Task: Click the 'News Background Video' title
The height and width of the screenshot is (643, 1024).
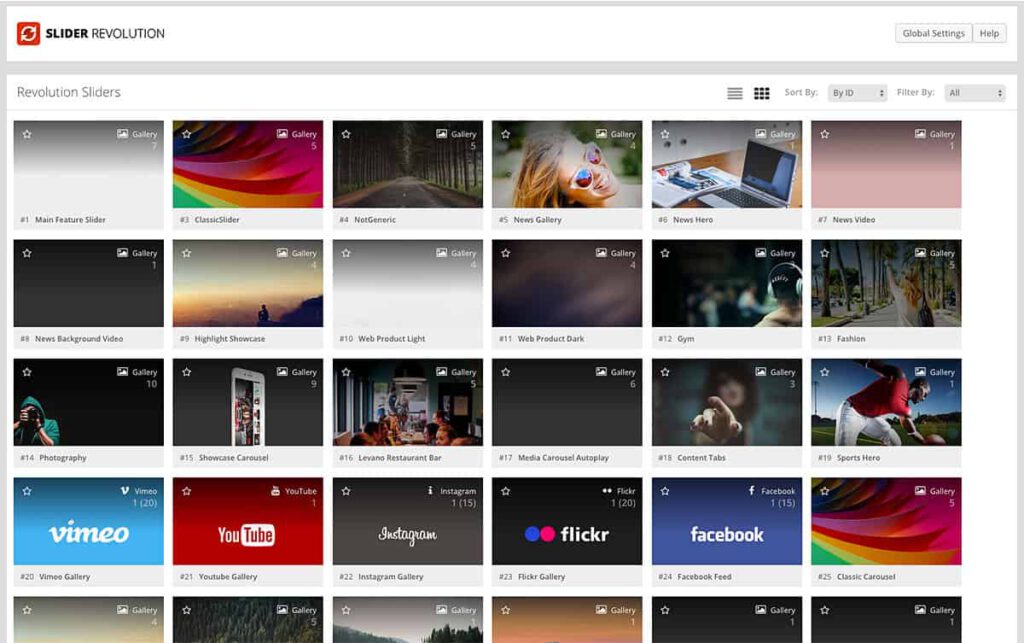Action: (x=79, y=339)
